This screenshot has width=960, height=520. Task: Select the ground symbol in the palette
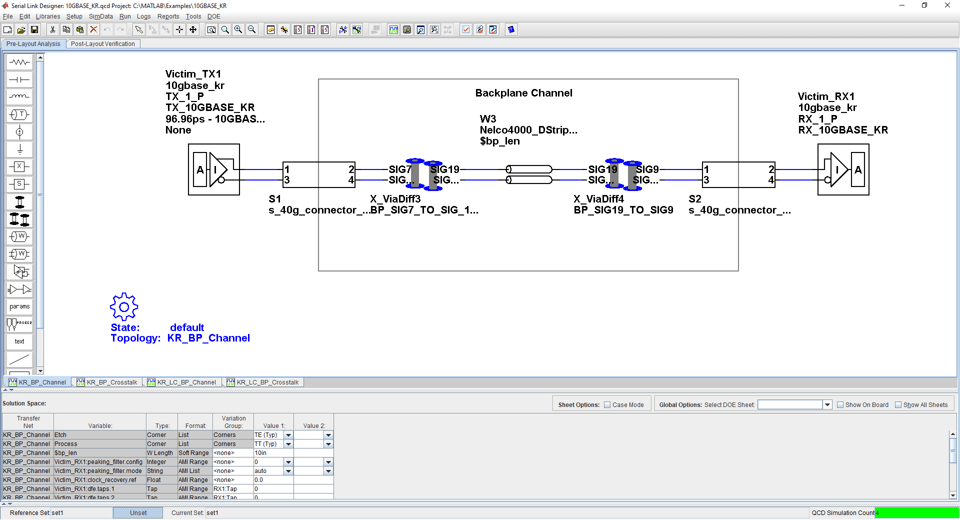pyautogui.click(x=19, y=149)
